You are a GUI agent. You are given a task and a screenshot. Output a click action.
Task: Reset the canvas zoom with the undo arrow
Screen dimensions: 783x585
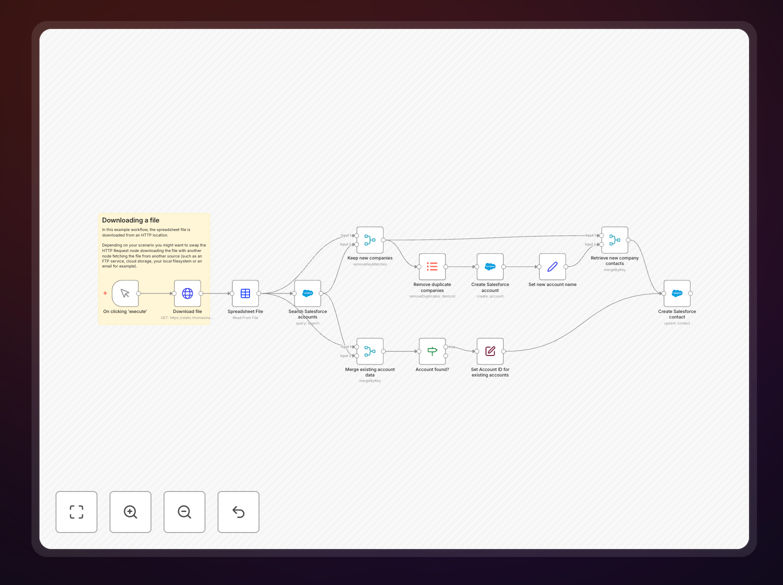click(x=238, y=512)
